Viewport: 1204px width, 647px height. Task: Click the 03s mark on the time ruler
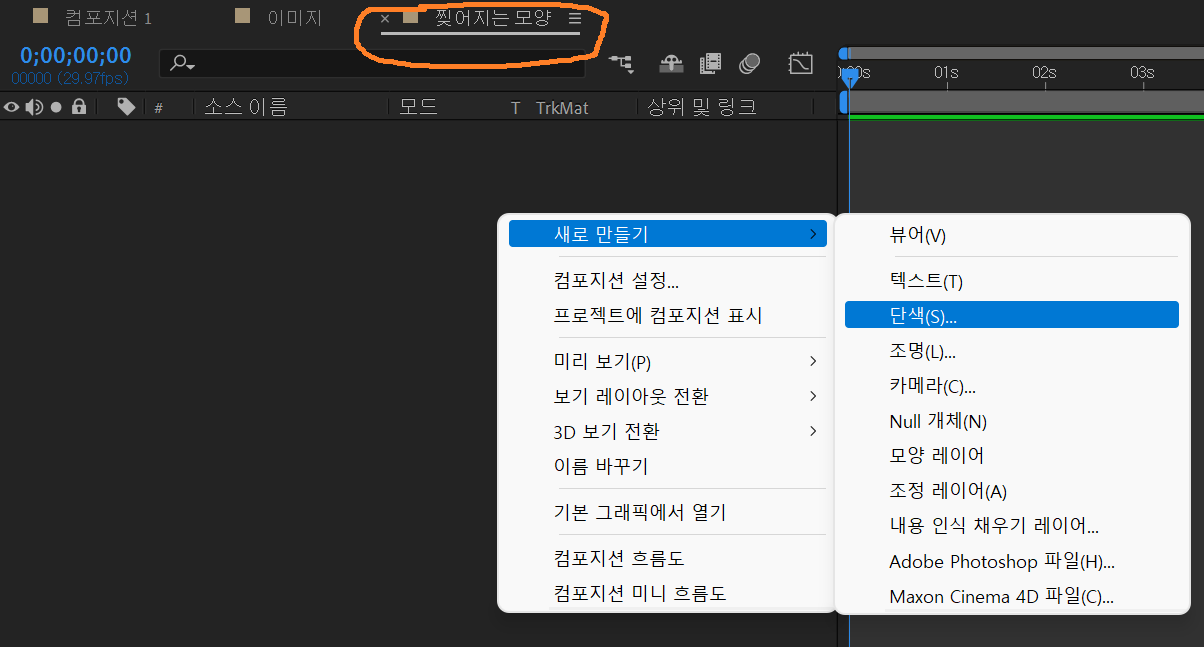click(1142, 72)
